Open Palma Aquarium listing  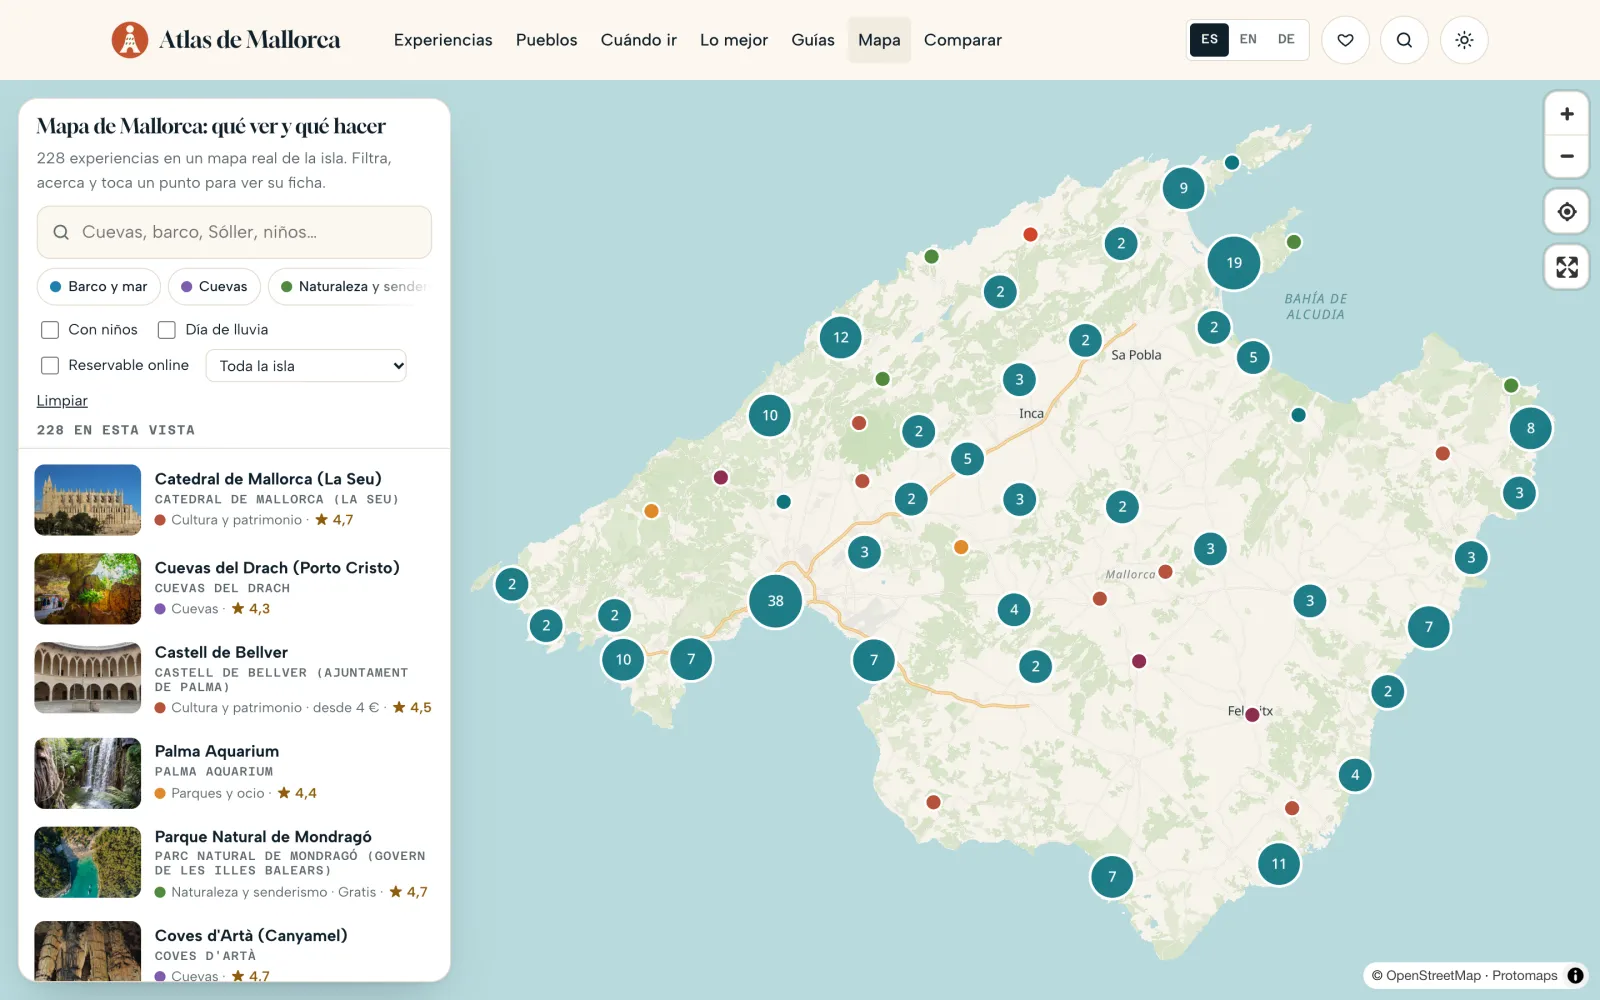pyautogui.click(x=234, y=772)
